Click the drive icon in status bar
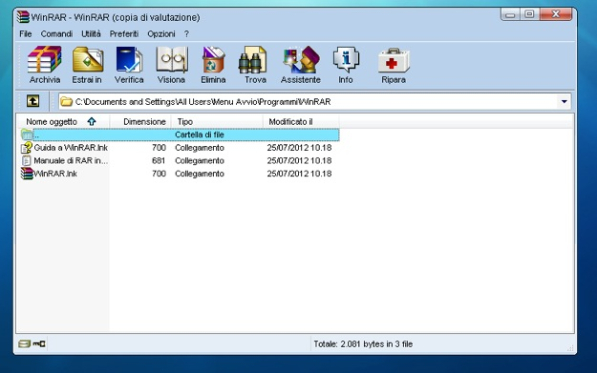597x373 pixels. click(x=24, y=344)
